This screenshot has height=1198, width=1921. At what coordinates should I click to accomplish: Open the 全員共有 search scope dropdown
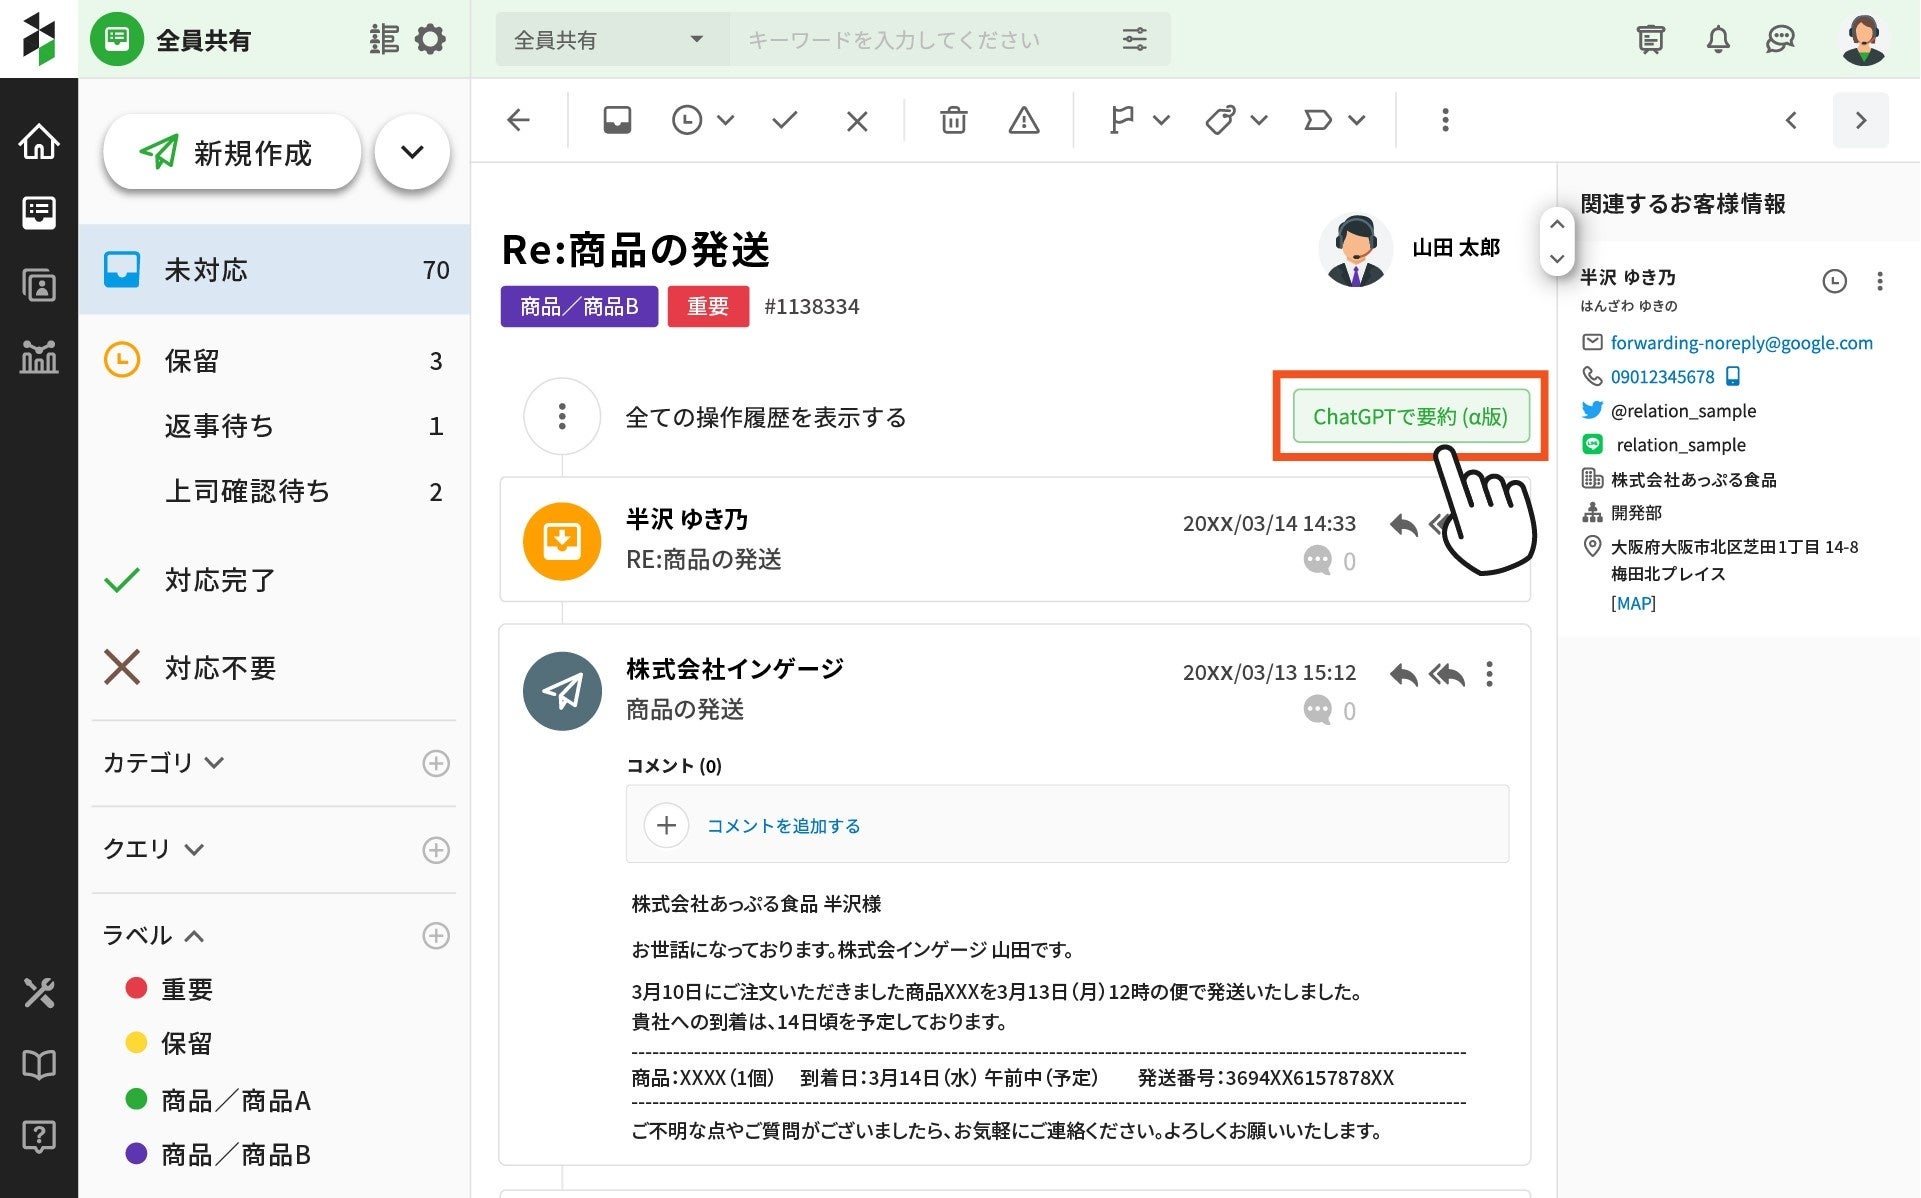pos(610,40)
